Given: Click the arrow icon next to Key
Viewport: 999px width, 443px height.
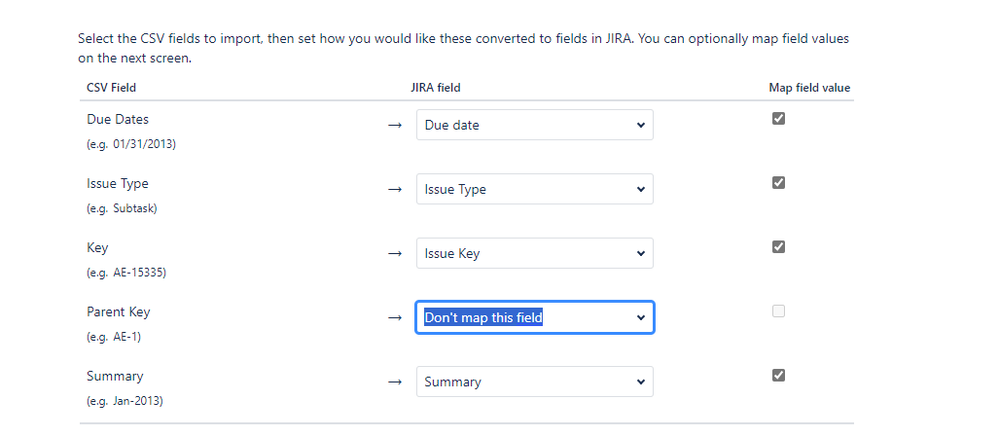Looking at the screenshot, I should tap(395, 253).
